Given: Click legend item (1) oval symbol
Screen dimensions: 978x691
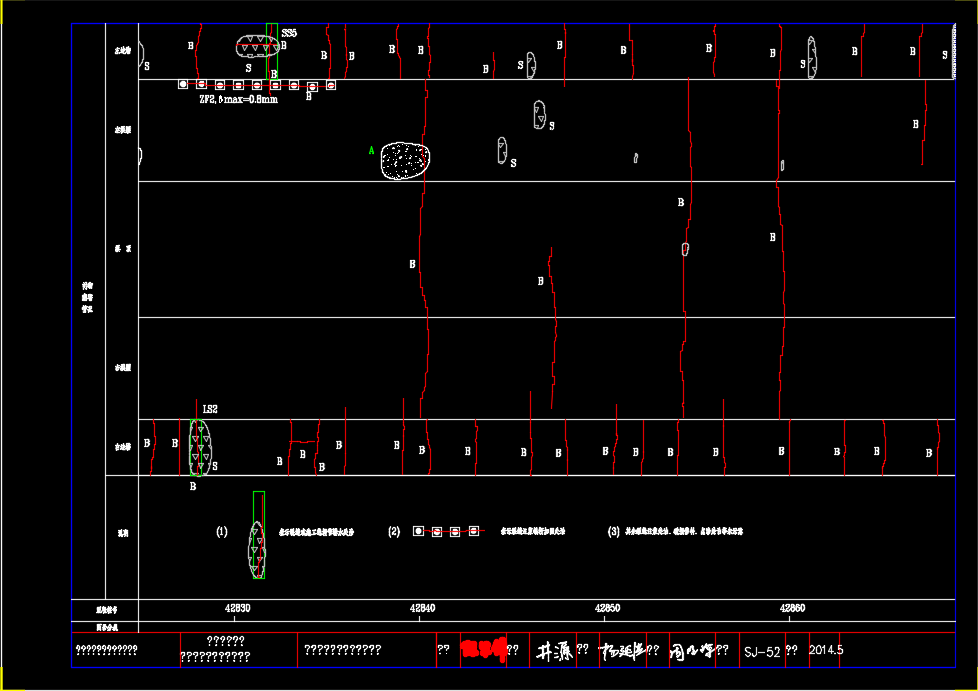Looking at the screenshot, I should [257, 548].
